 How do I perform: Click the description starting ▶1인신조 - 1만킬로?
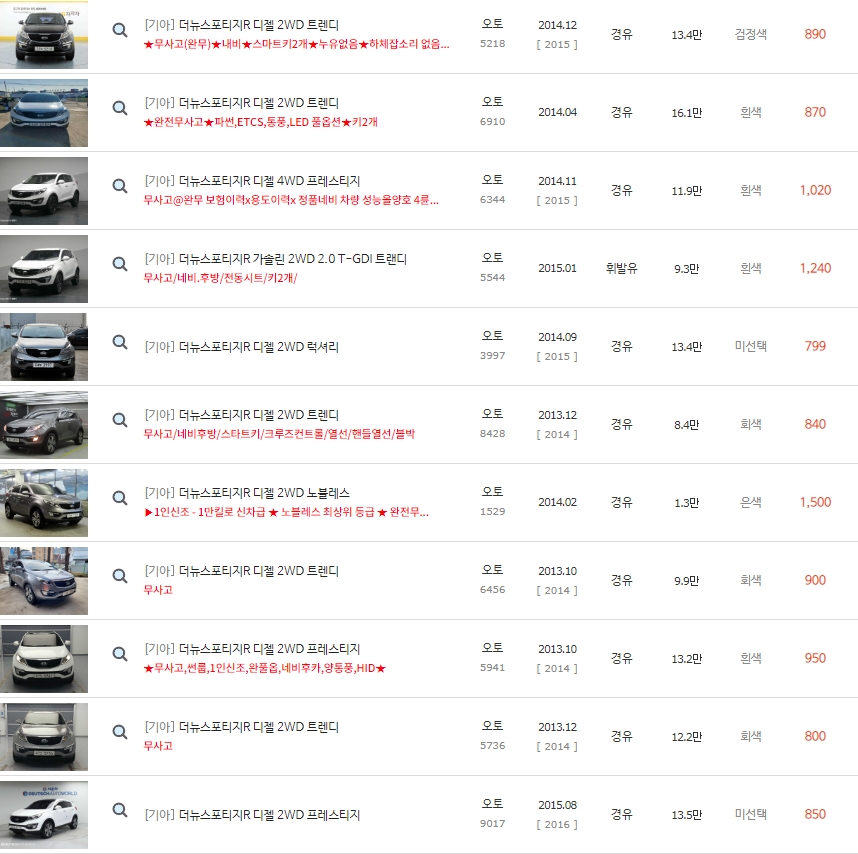[x=286, y=512]
